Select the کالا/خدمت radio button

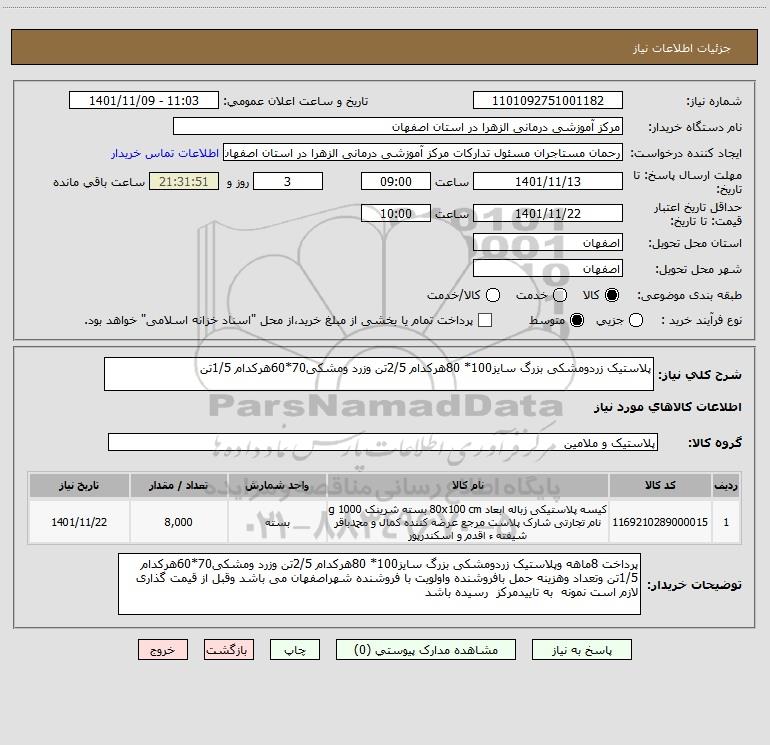pos(493,295)
